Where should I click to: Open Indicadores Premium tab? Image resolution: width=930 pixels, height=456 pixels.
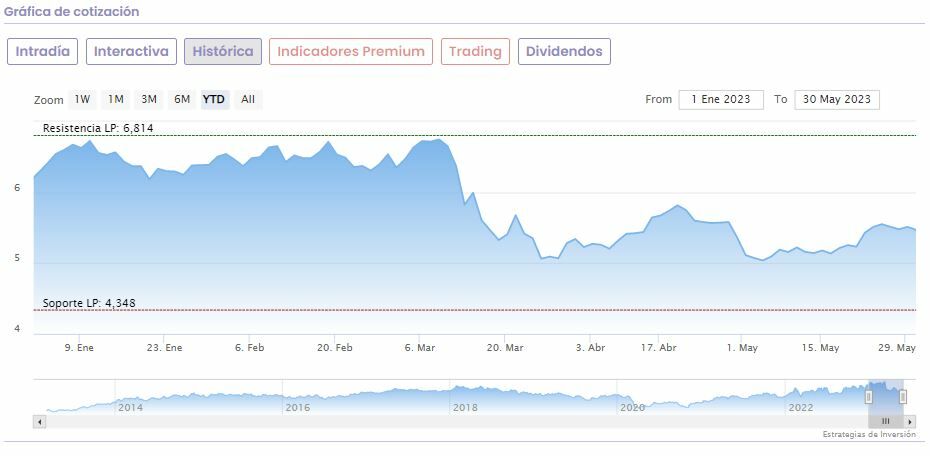(351, 51)
